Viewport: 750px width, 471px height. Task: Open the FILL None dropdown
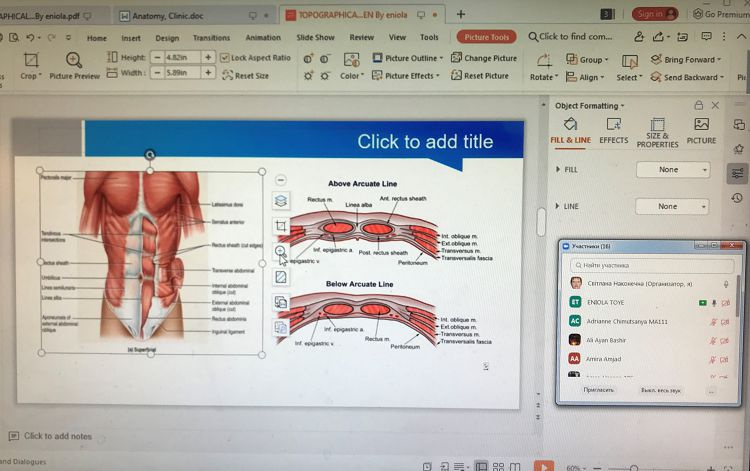click(673, 169)
